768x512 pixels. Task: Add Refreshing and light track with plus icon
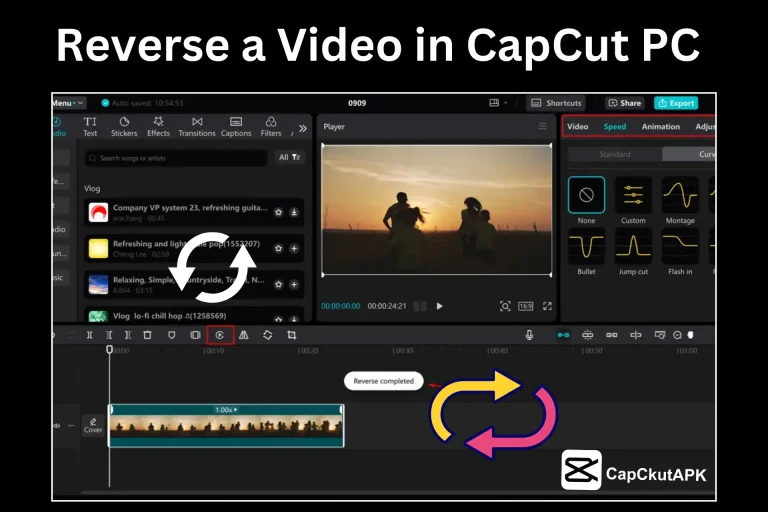(x=294, y=248)
